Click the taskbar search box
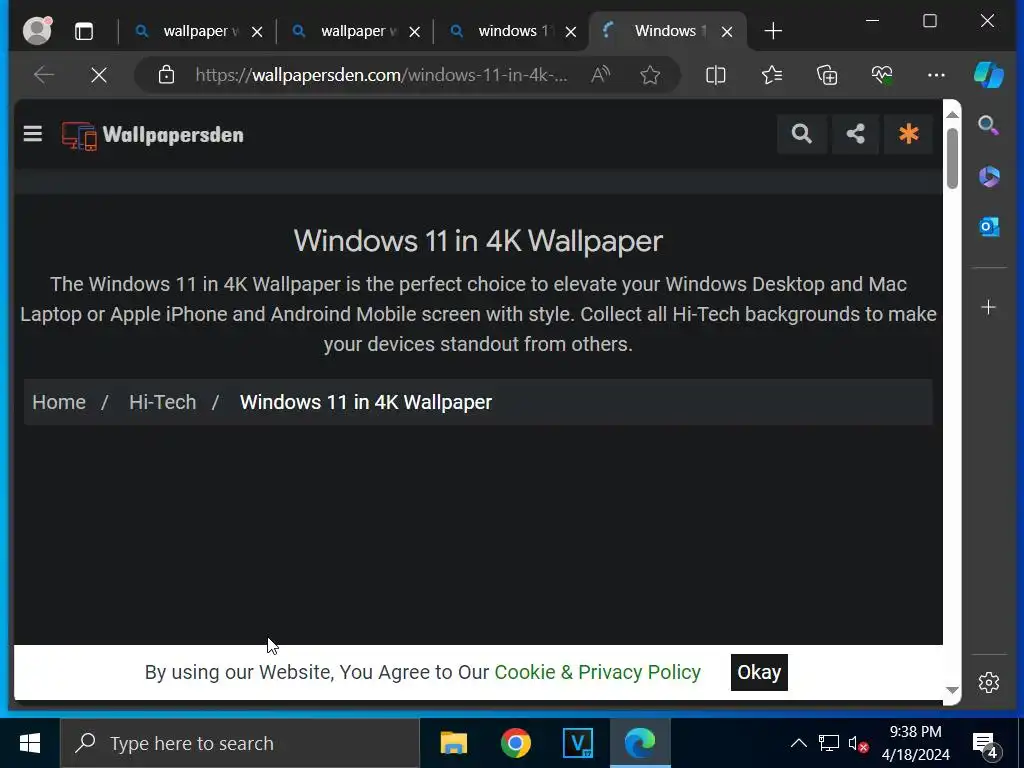Screen dimensions: 1024x768 coord(240,743)
